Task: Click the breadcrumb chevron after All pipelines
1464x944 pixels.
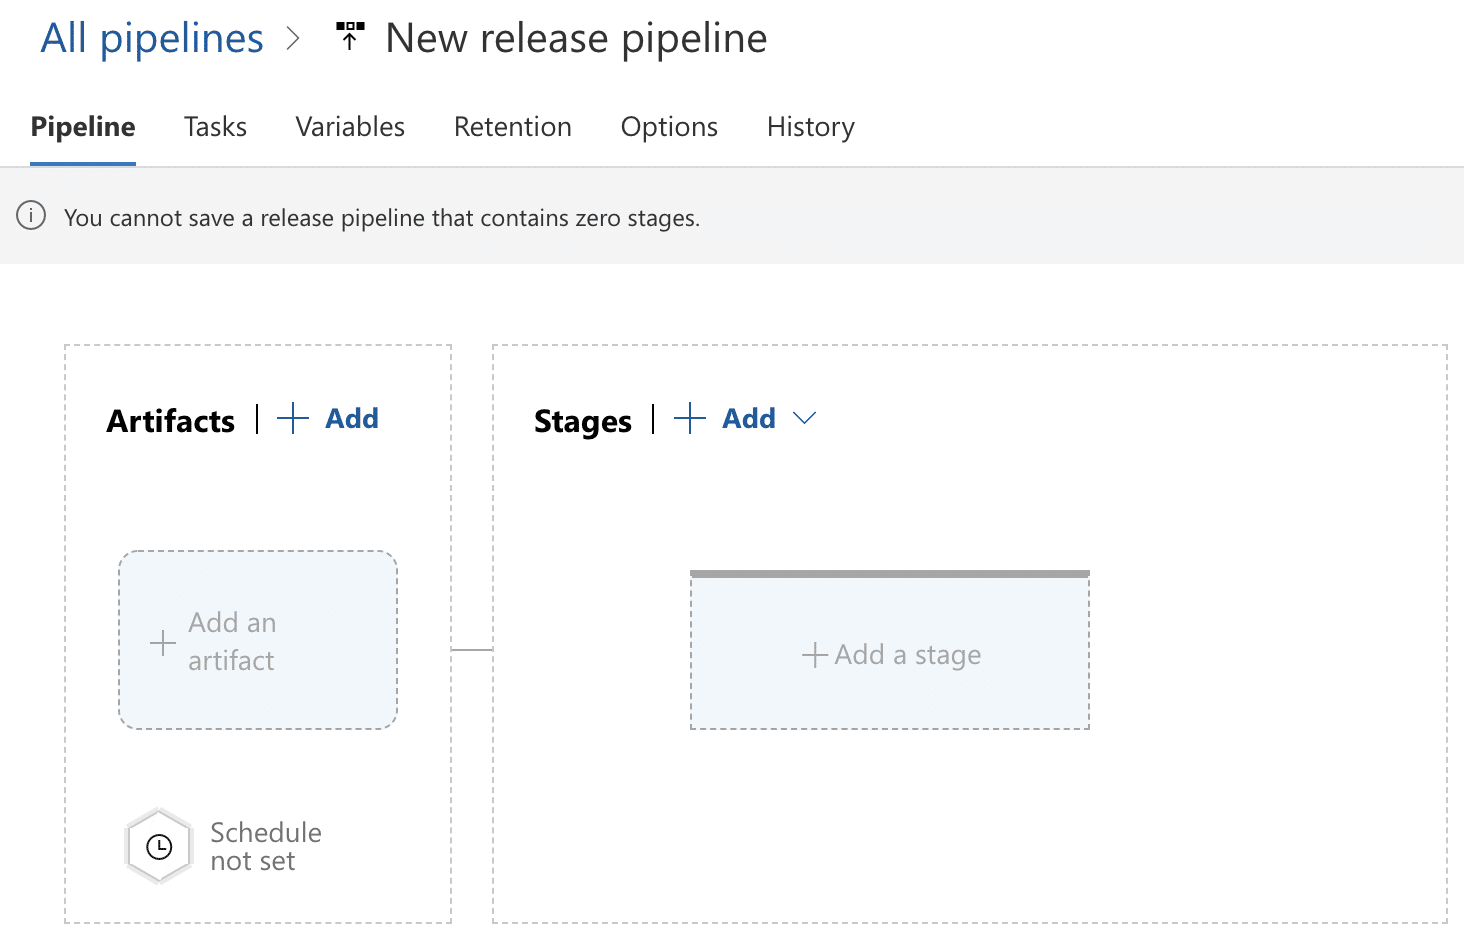Action: click(x=293, y=39)
